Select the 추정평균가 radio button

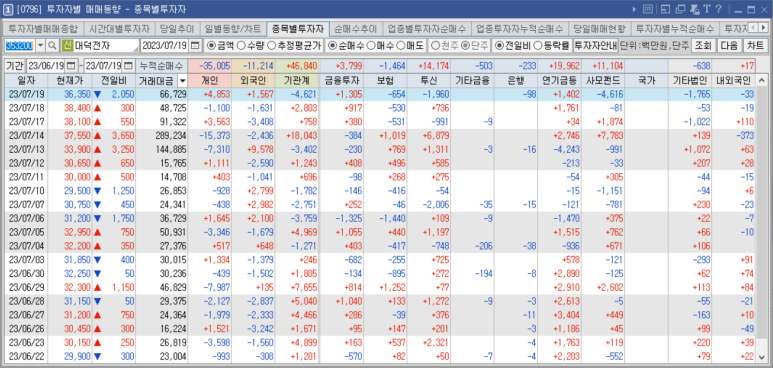click(272, 46)
